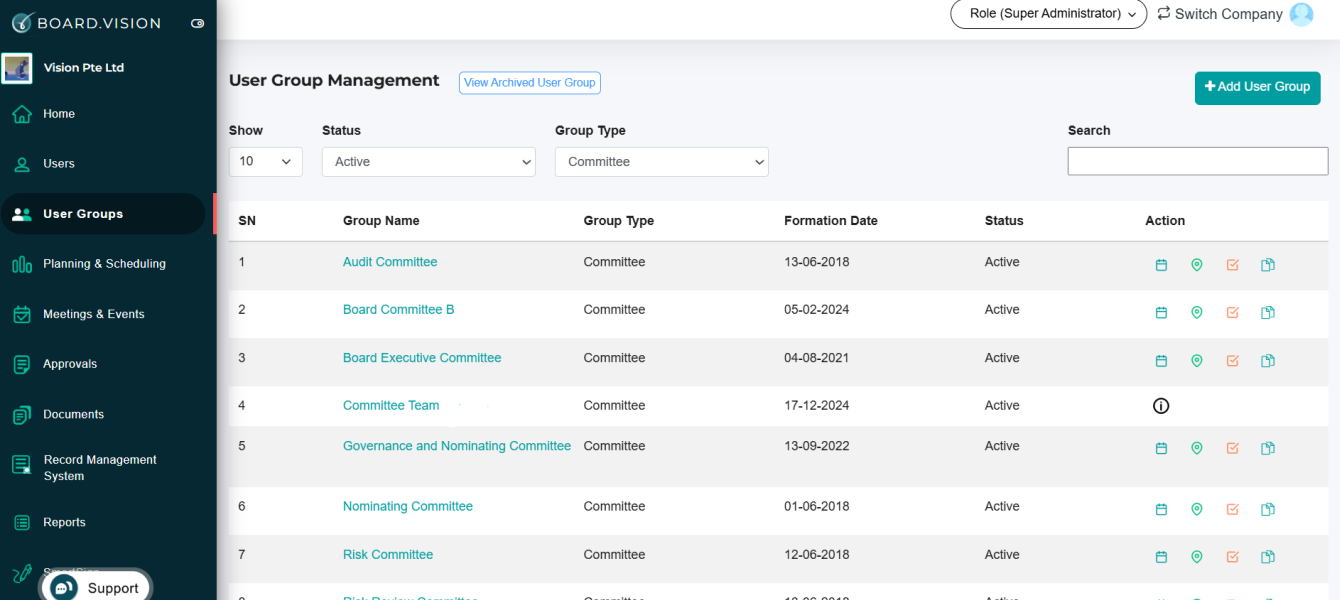
Task: Click the calendar icon for Board Committee B
Action: click(1161, 313)
